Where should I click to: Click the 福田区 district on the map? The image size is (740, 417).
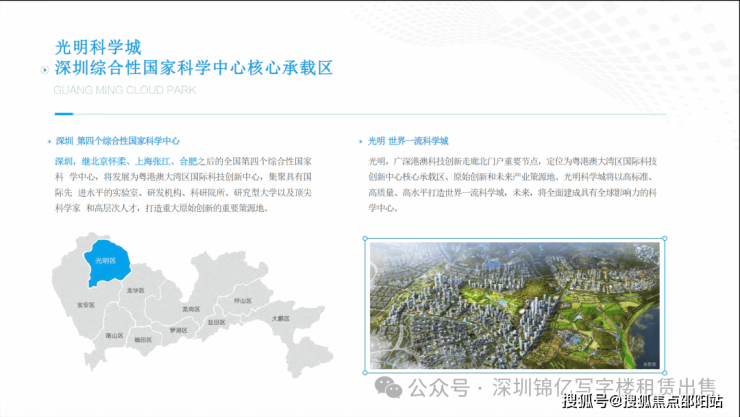142,340
